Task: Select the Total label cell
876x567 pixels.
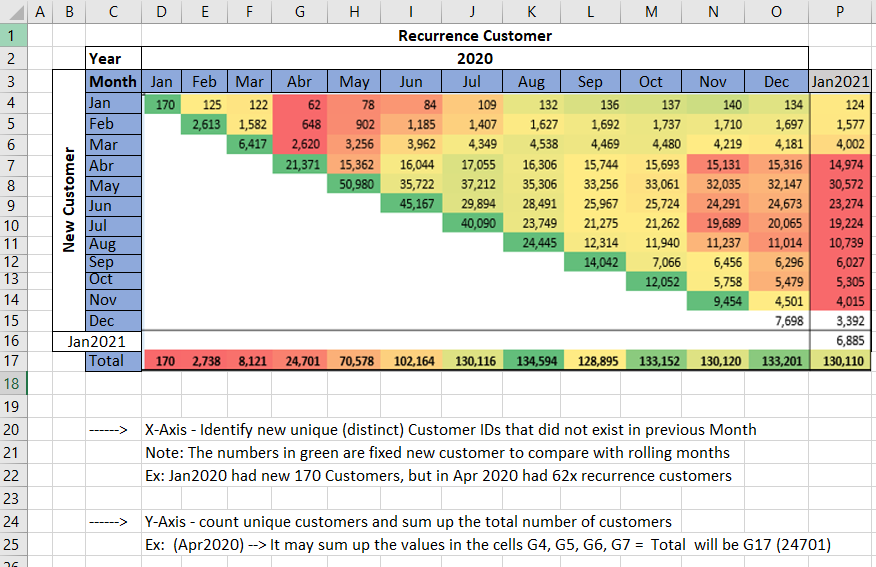Action: click(x=113, y=360)
